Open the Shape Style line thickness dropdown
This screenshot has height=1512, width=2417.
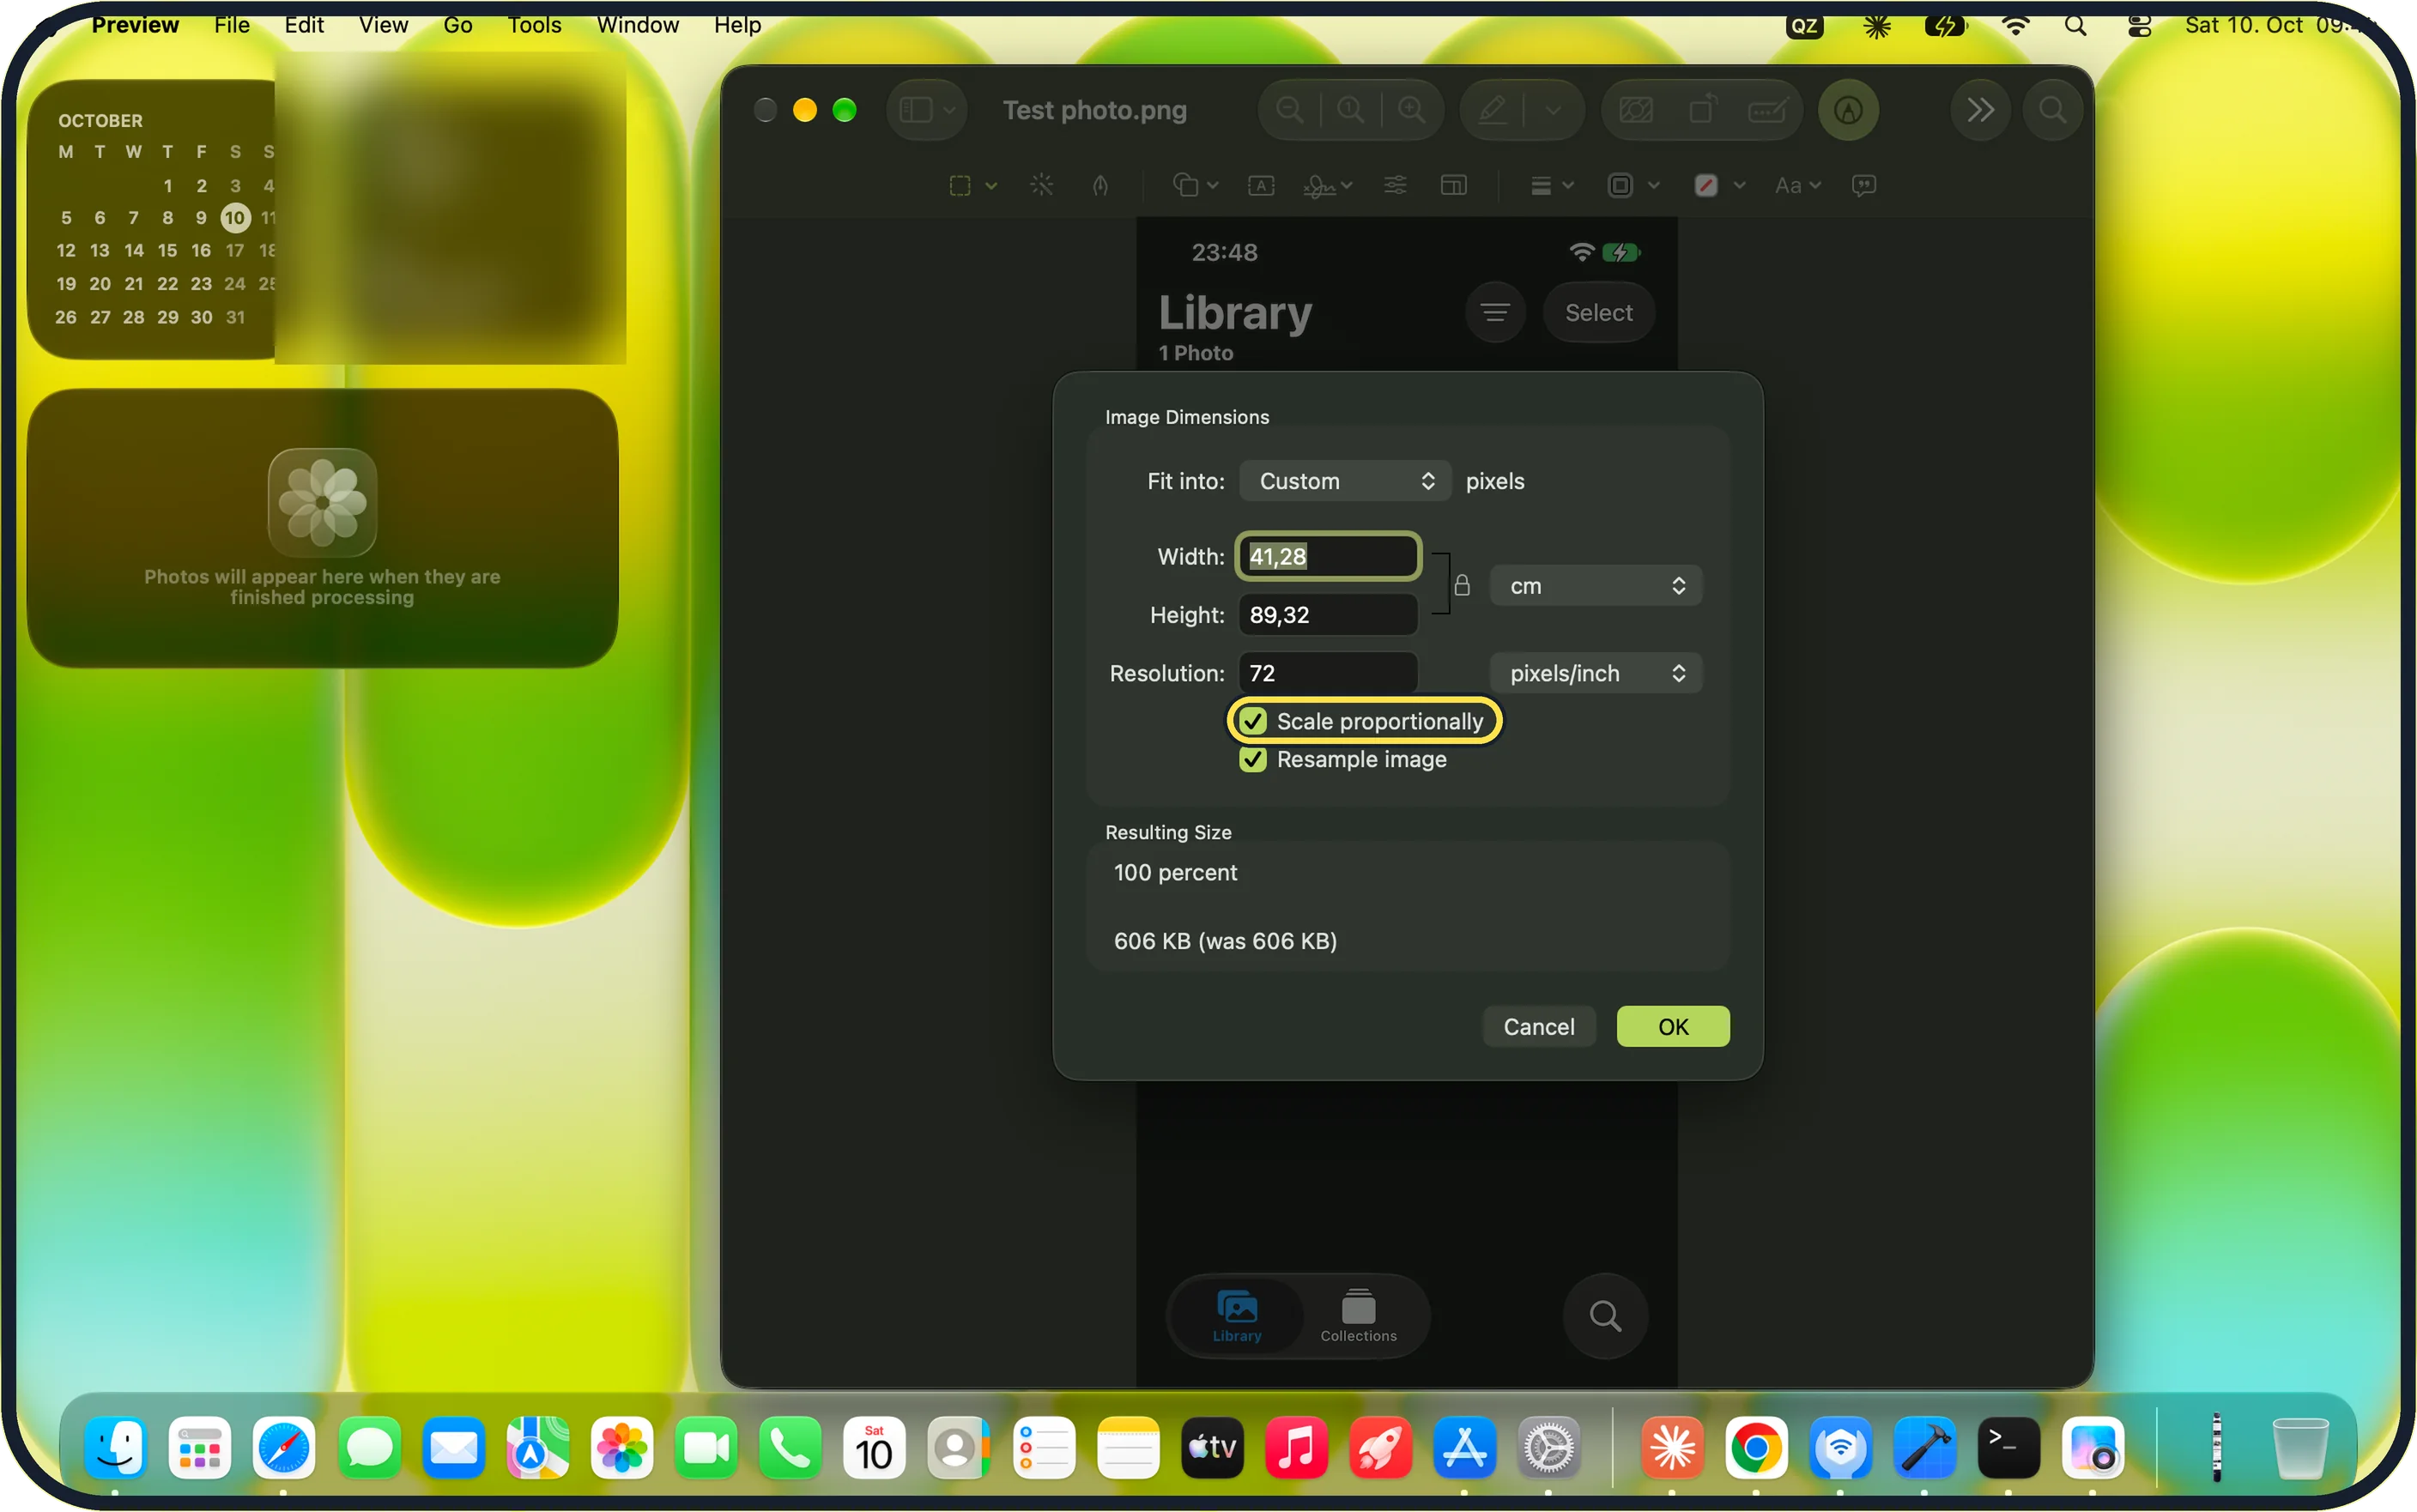tap(1552, 185)
